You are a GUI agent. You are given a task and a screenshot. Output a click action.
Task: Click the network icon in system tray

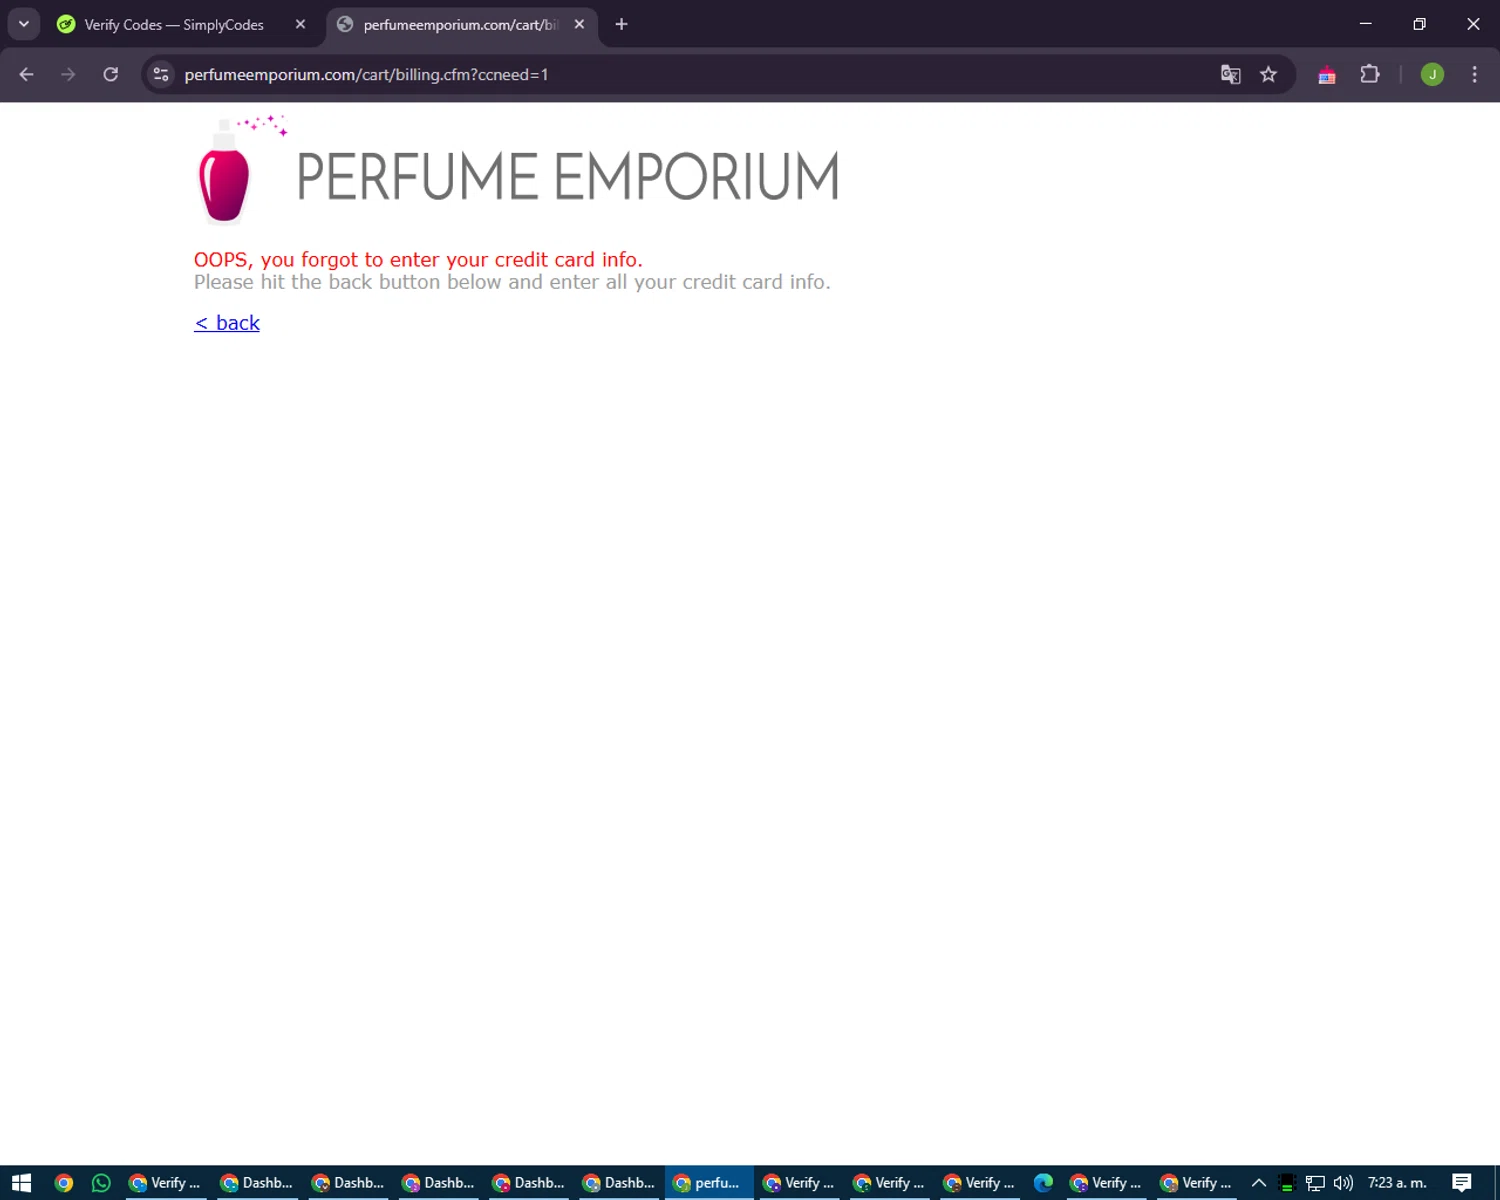point(1315,1183)
